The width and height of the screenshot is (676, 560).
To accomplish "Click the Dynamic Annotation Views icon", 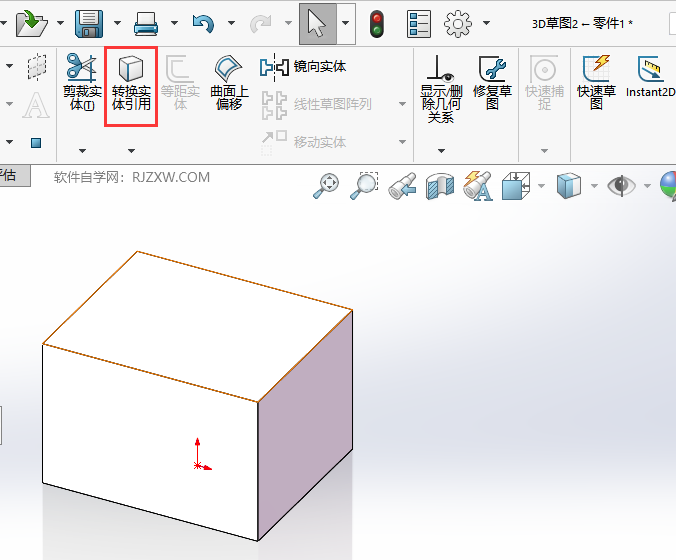I will click(x=478, y=186).
